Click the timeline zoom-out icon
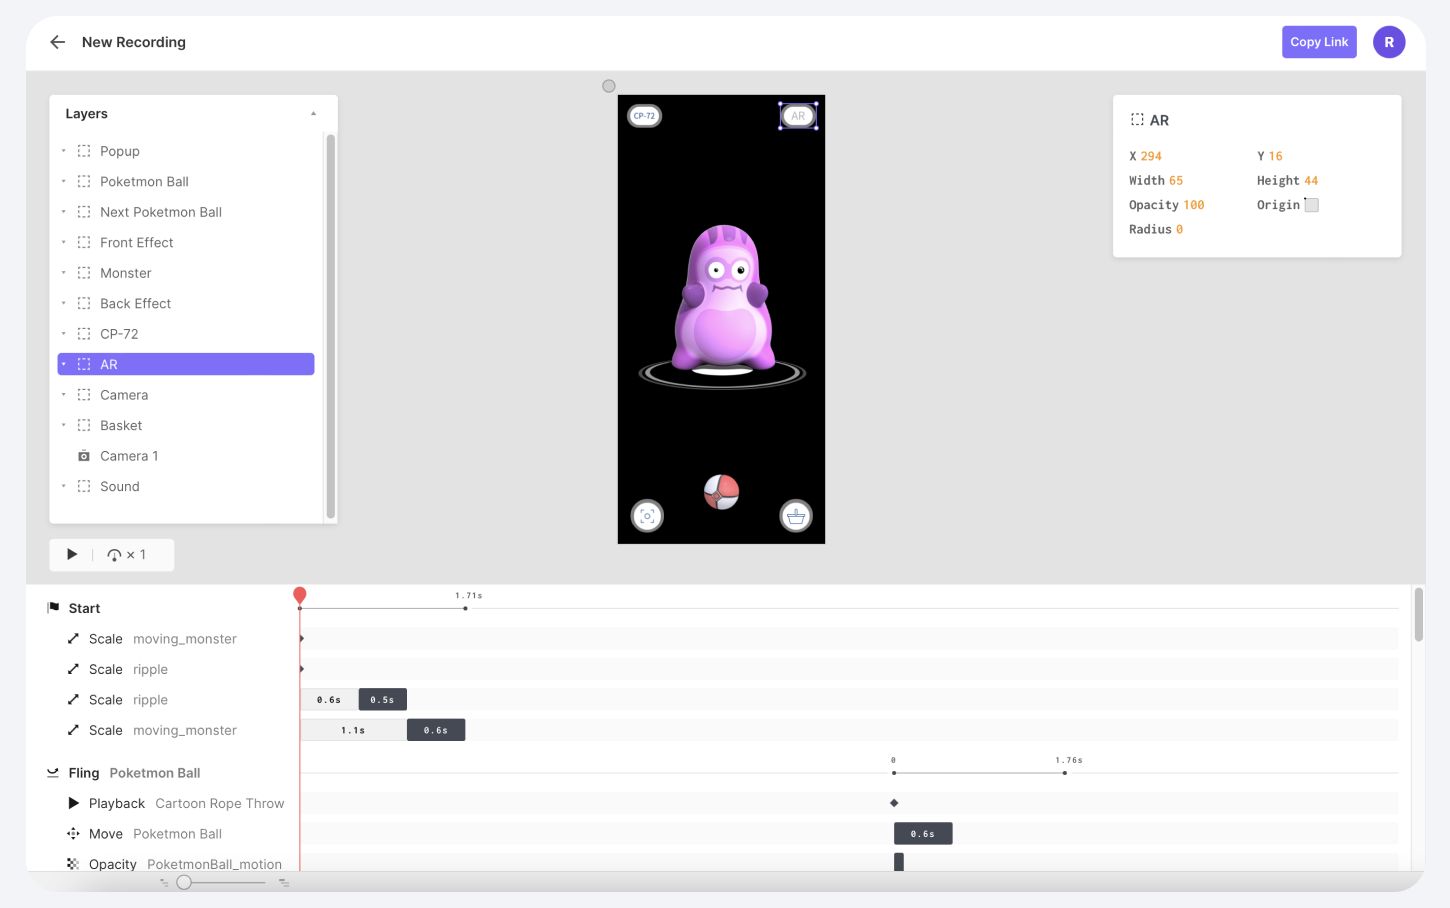This screenshot has height=908, width=1450. pos(164,882)
